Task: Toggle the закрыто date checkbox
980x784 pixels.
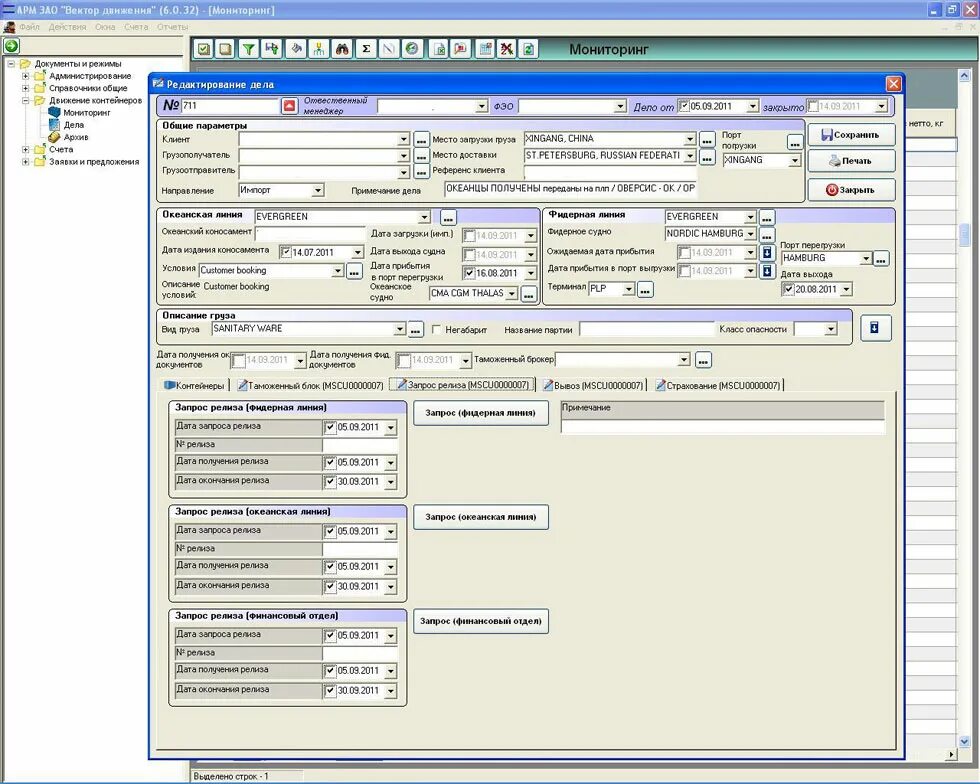Action: tap(813, 106)
